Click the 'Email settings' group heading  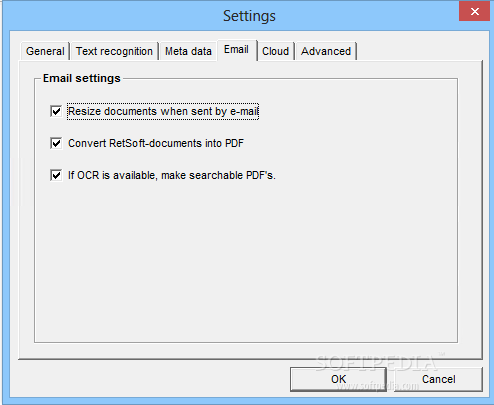click(82, 78)
